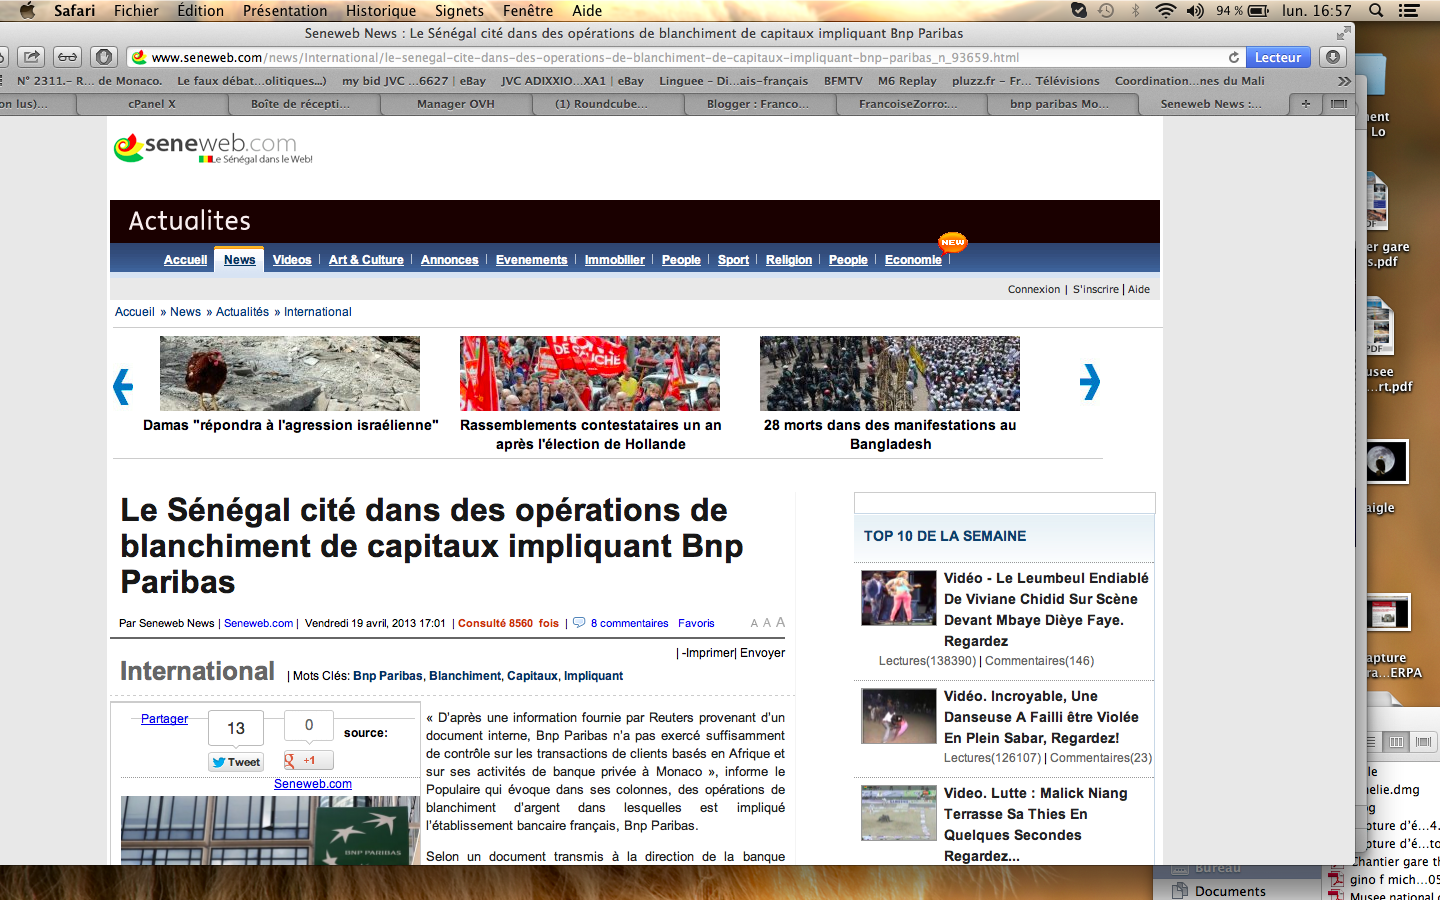This screenshot has height=900, width=1440.
Task: Select the medium font-size A
Action: pos(767,623)
